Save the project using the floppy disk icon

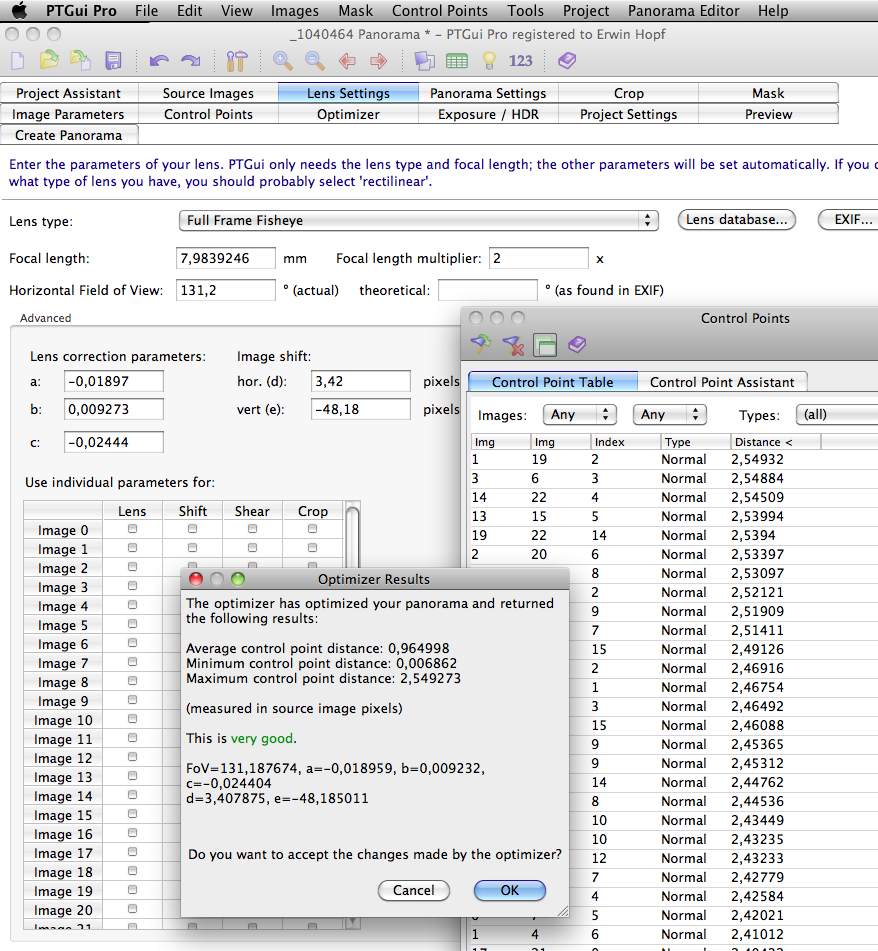113,61
